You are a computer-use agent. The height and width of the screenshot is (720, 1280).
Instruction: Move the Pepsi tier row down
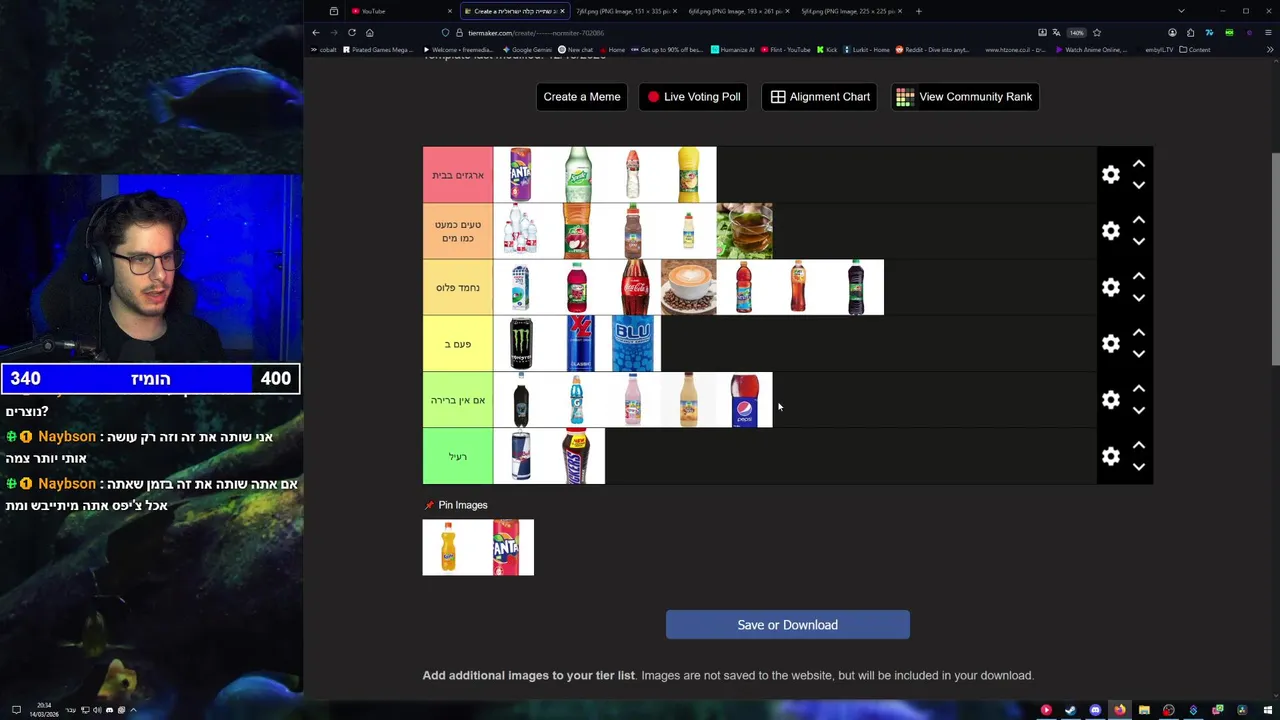1138,411
